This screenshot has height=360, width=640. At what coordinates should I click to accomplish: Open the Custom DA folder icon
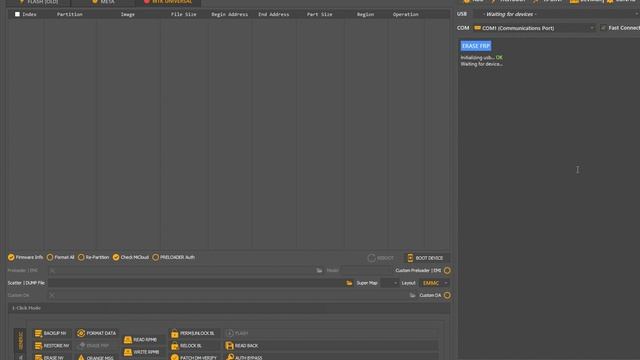[413, 295]
